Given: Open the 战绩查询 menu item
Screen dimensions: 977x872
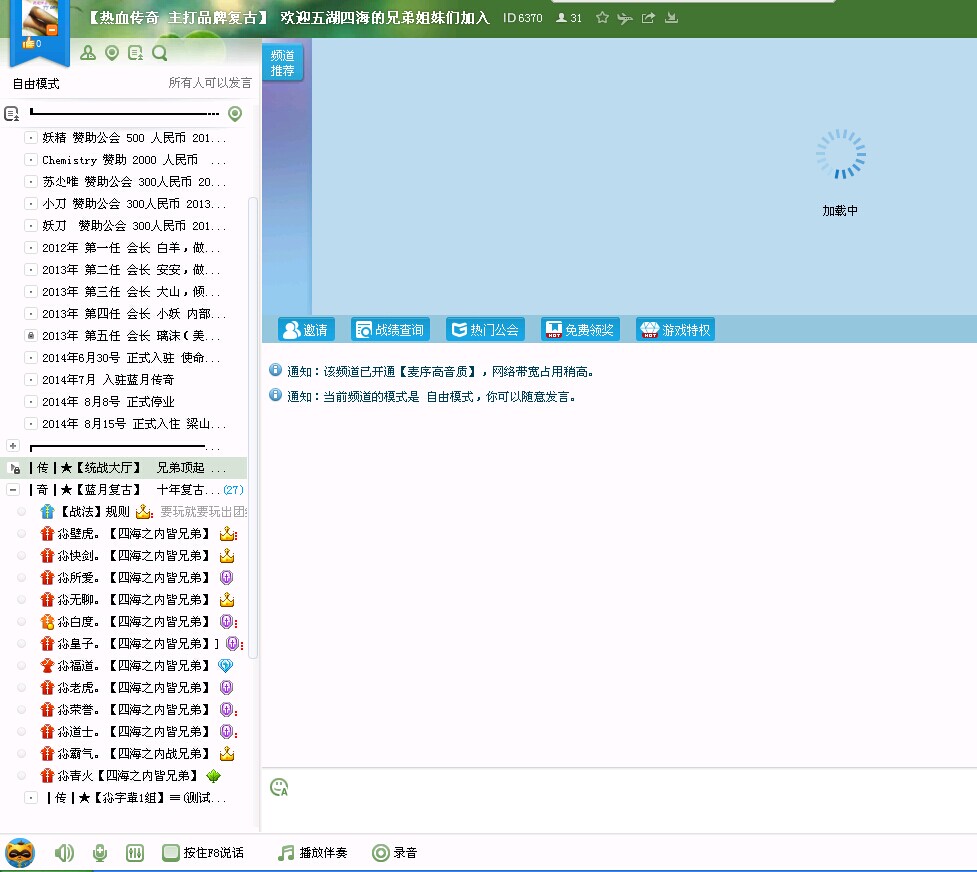Looking at the screenshot, I should point(389,330).
